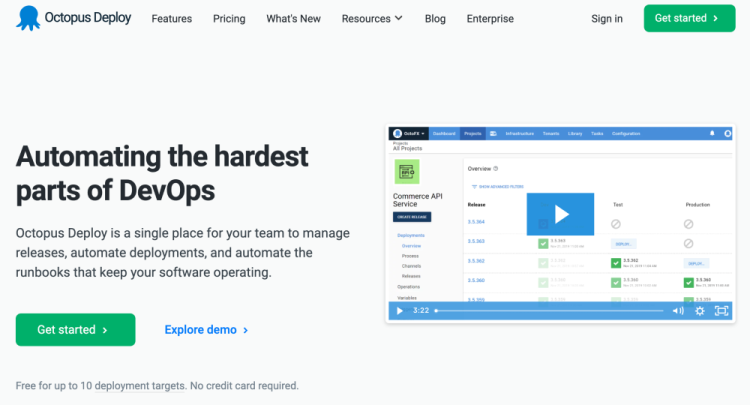Mute the video with the volume icon
Screen dimensions: 750x405
pyautogui.click(x=678, y=311)
